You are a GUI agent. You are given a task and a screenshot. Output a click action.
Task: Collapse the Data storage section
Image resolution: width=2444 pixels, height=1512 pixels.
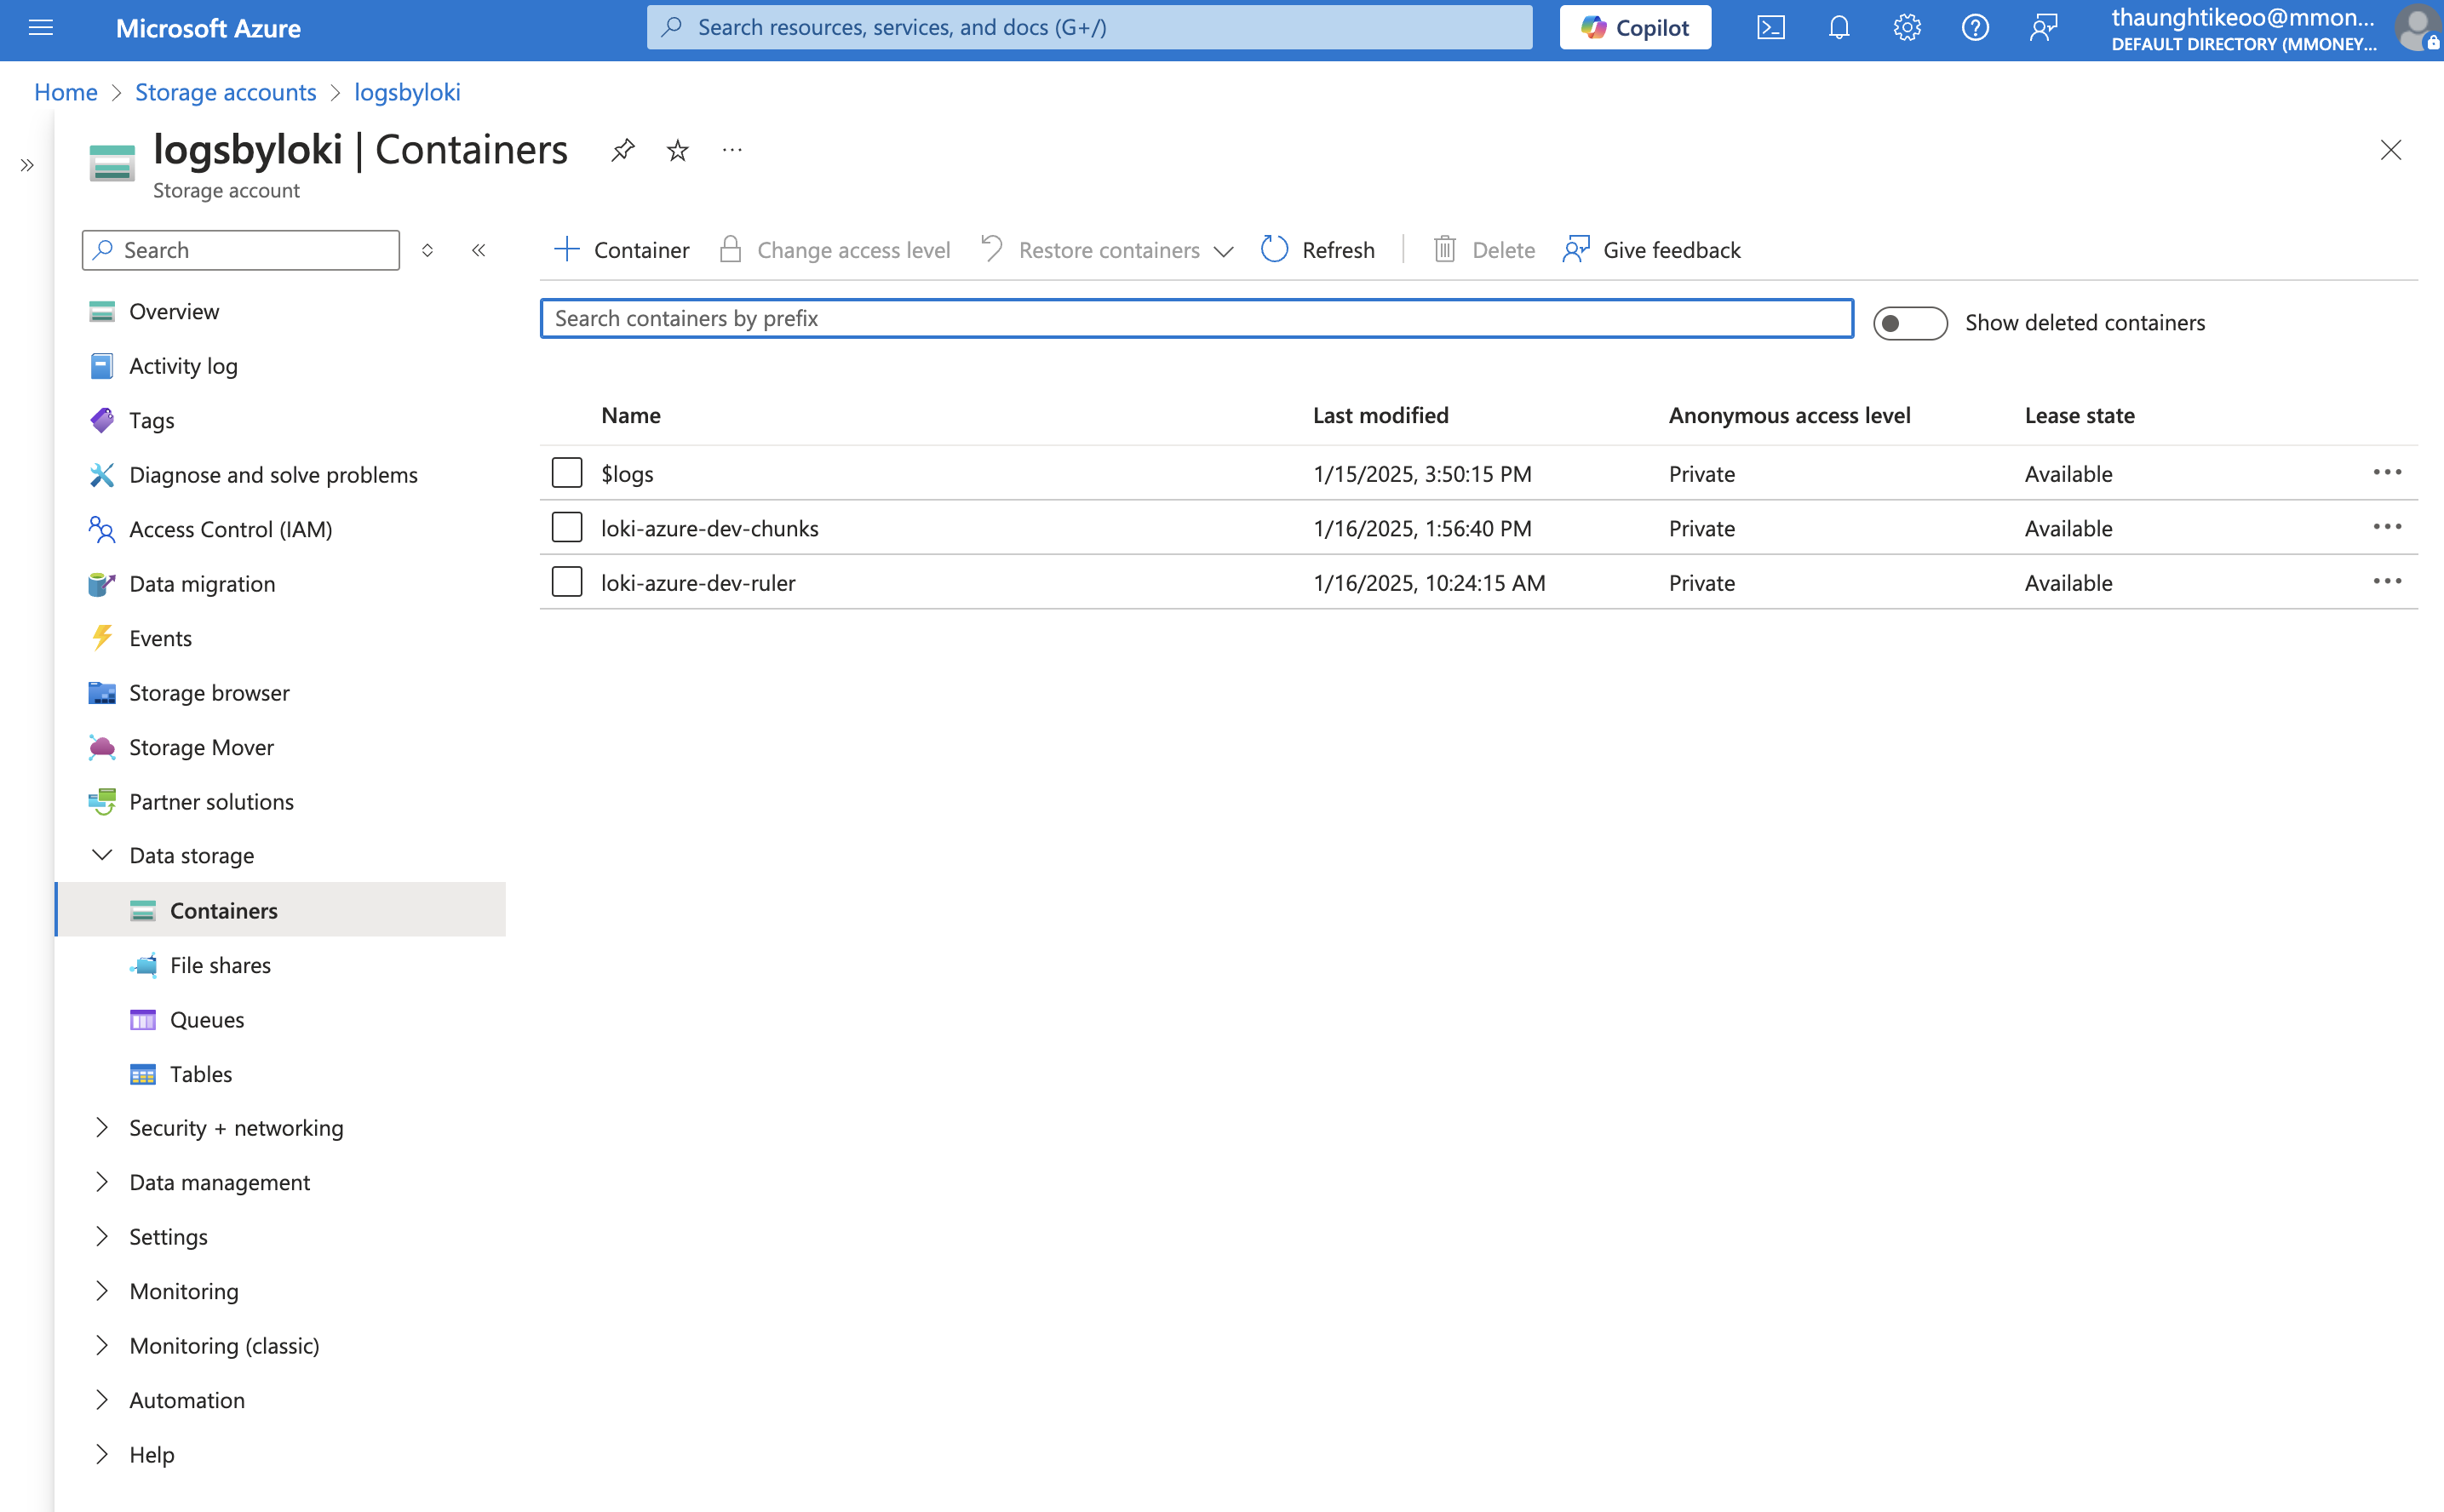click(x=102, y=855)
